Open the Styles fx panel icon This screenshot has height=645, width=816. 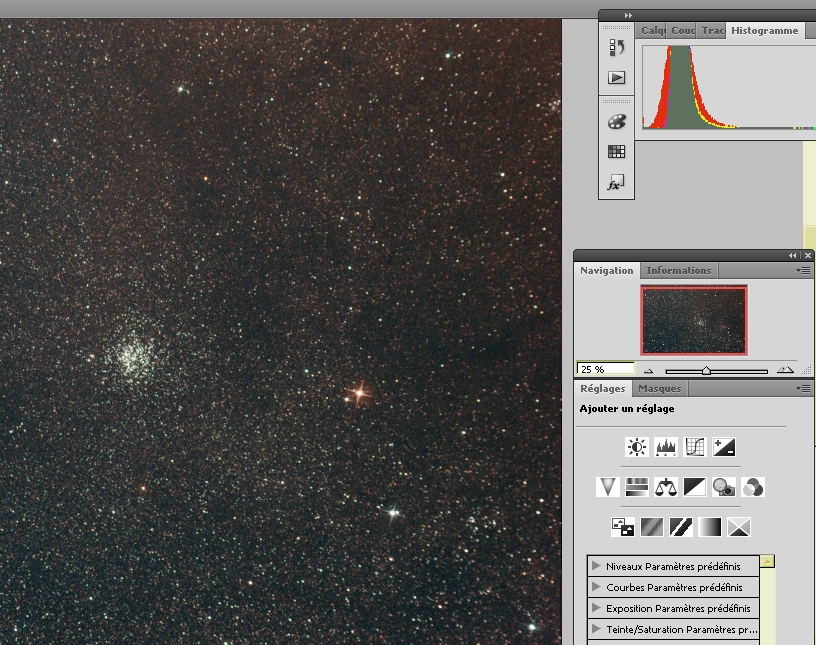click(616, 183)
